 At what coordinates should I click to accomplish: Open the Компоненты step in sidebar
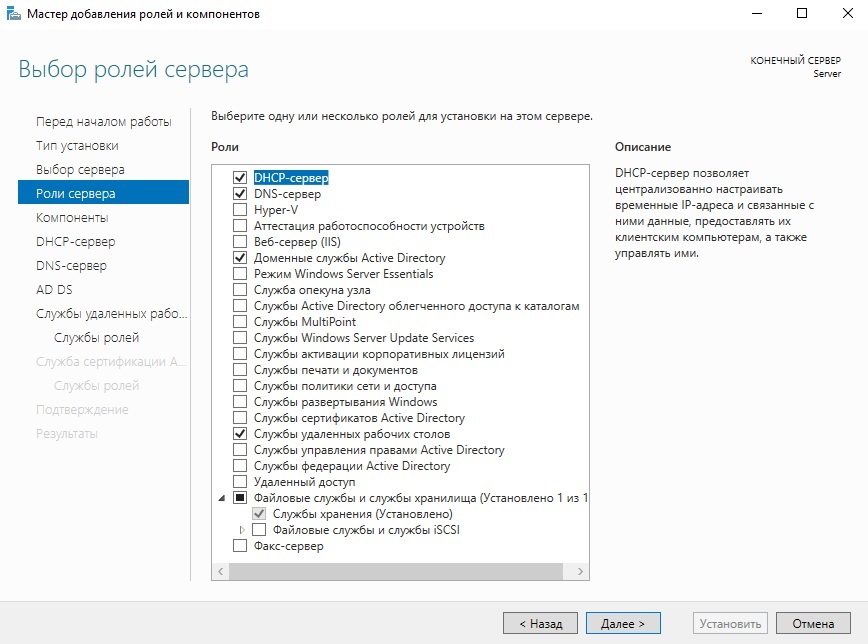pyautogui.click(x=72, y=218)
